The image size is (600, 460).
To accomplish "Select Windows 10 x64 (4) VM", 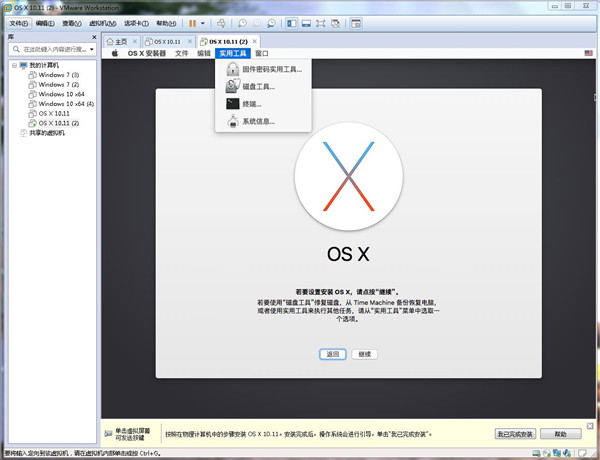I will click(x=61, y=104).
